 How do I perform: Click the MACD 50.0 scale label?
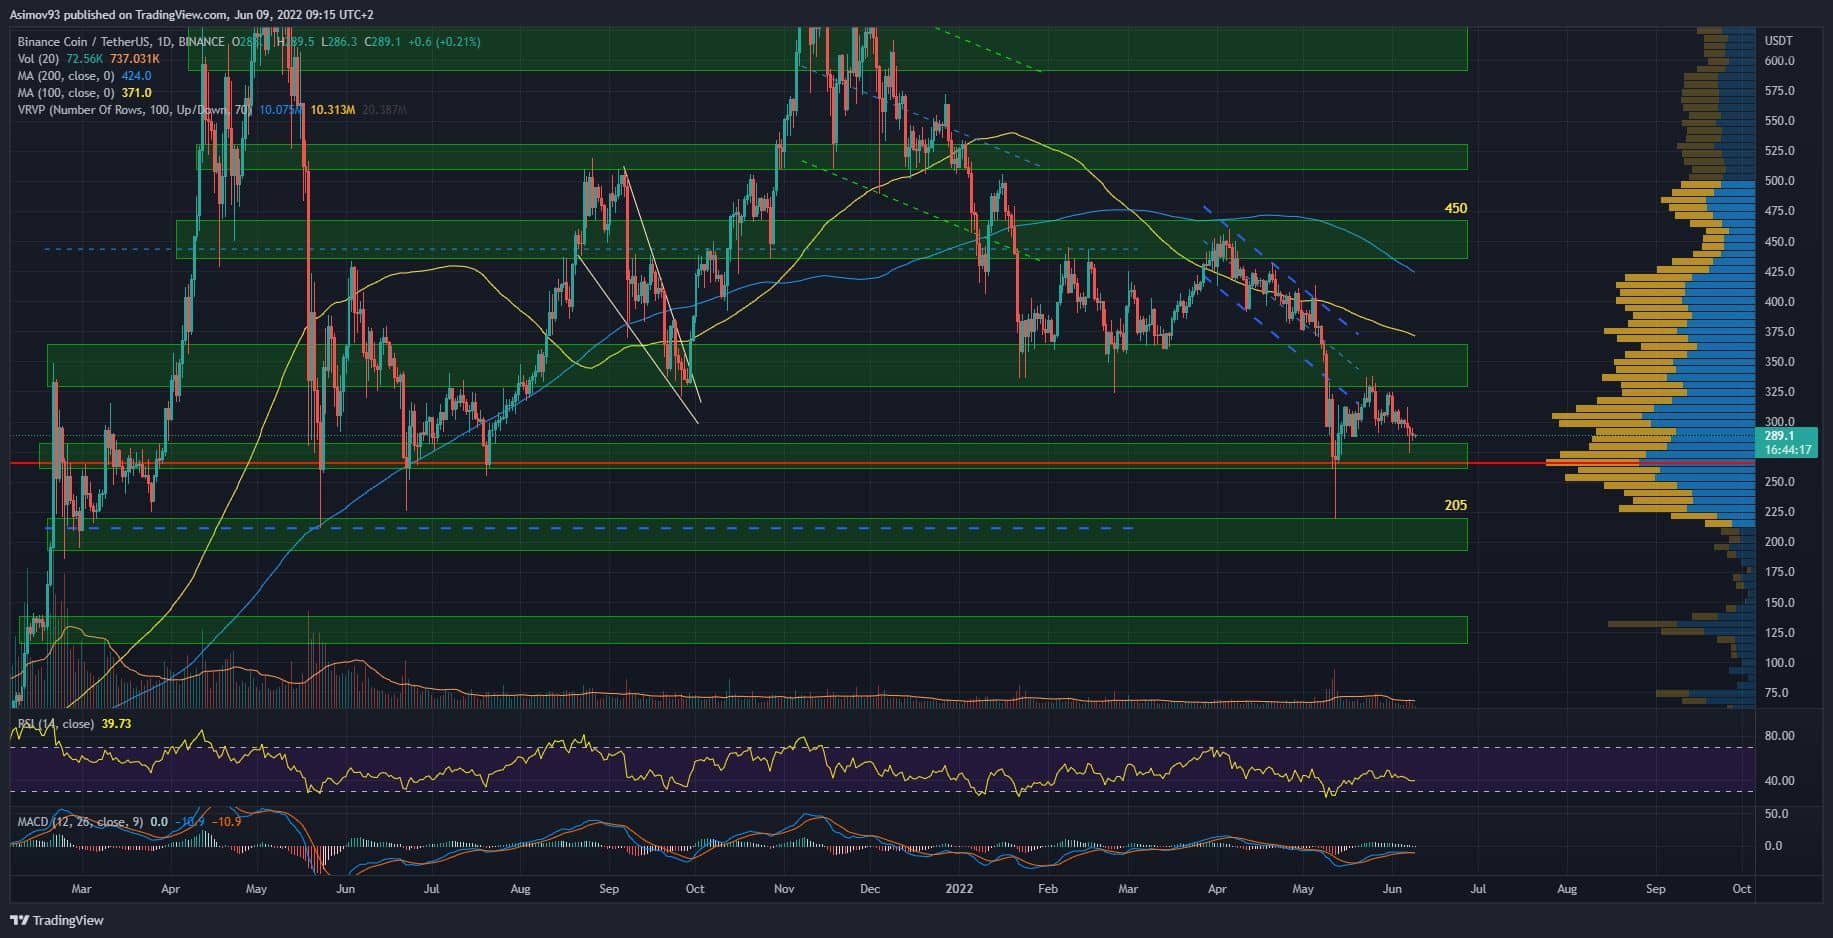(1776, 815)
